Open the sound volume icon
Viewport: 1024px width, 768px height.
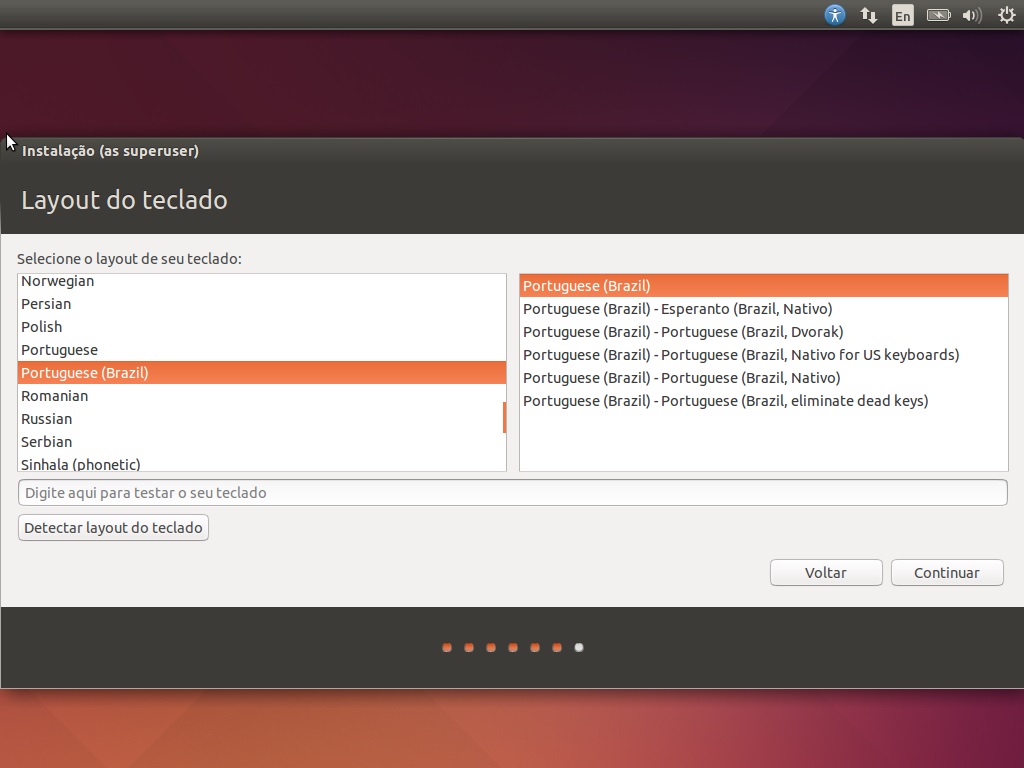tap(972, 15)
